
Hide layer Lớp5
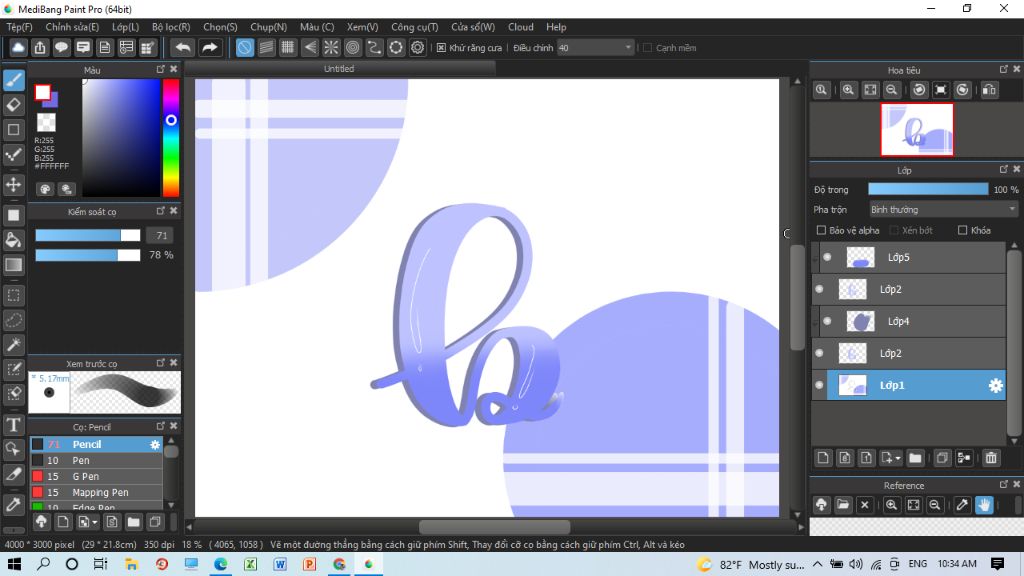coord(827,257)
